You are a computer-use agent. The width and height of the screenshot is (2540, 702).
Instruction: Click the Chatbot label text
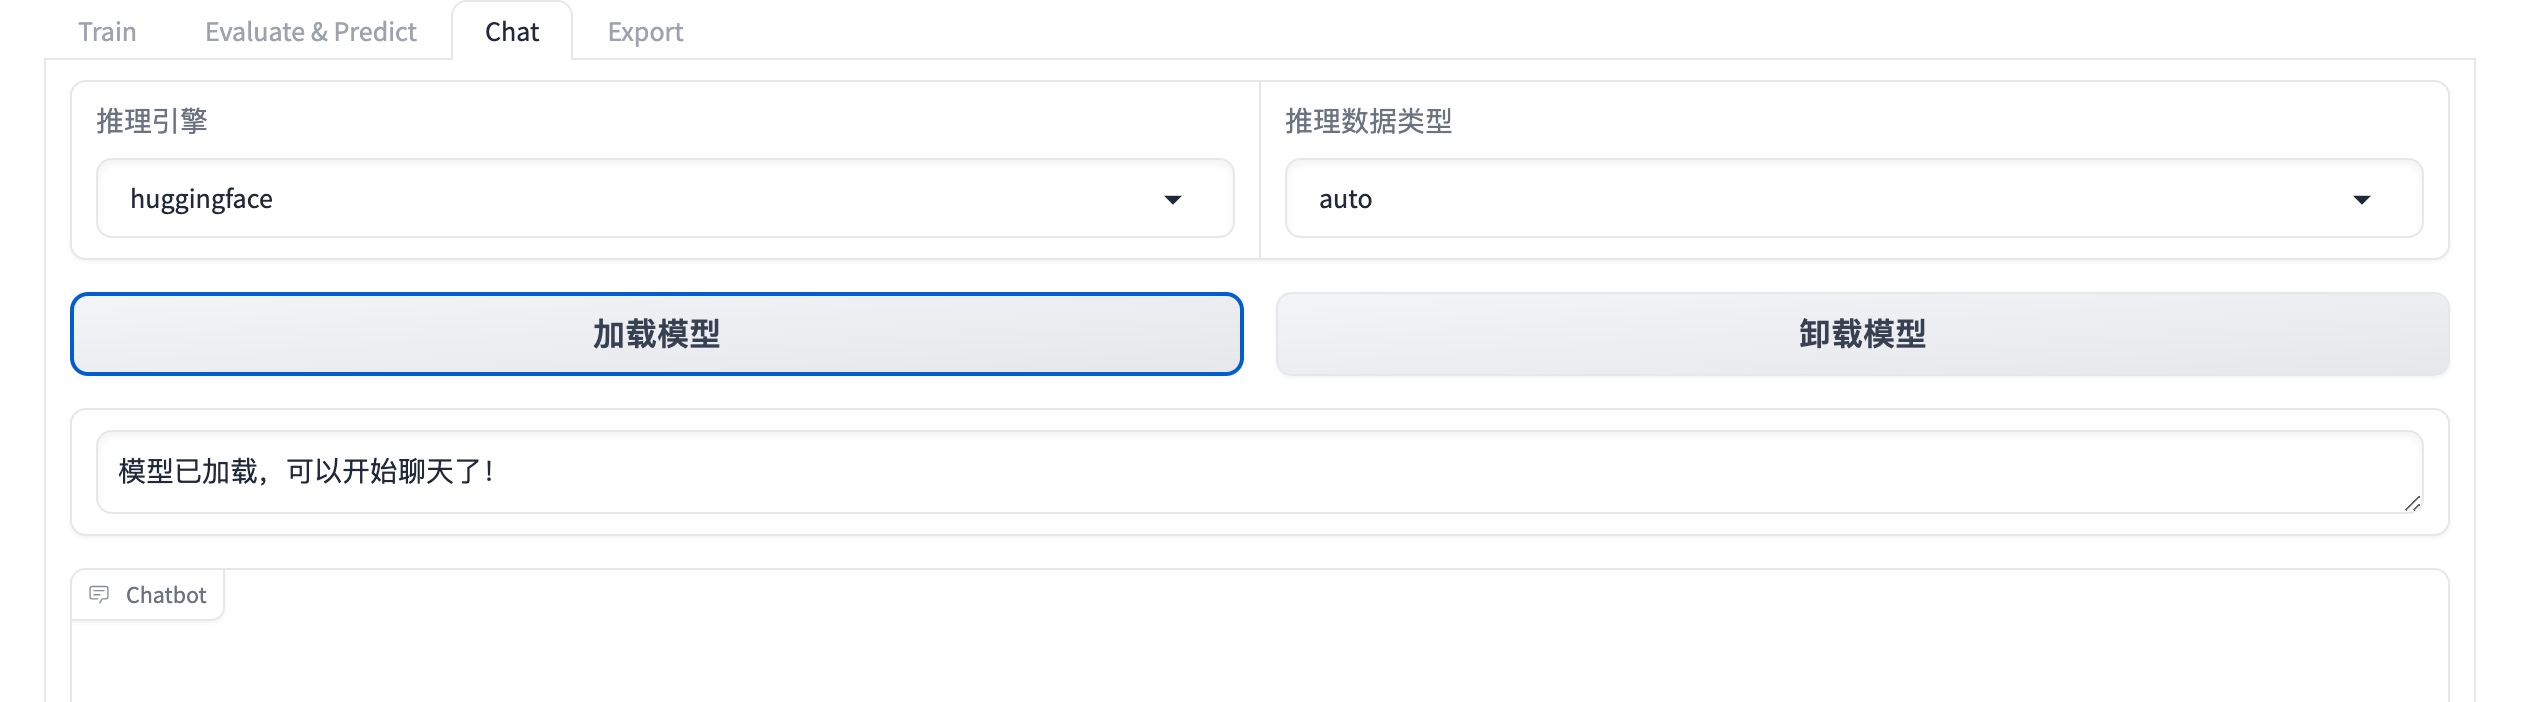coord(166,595)
